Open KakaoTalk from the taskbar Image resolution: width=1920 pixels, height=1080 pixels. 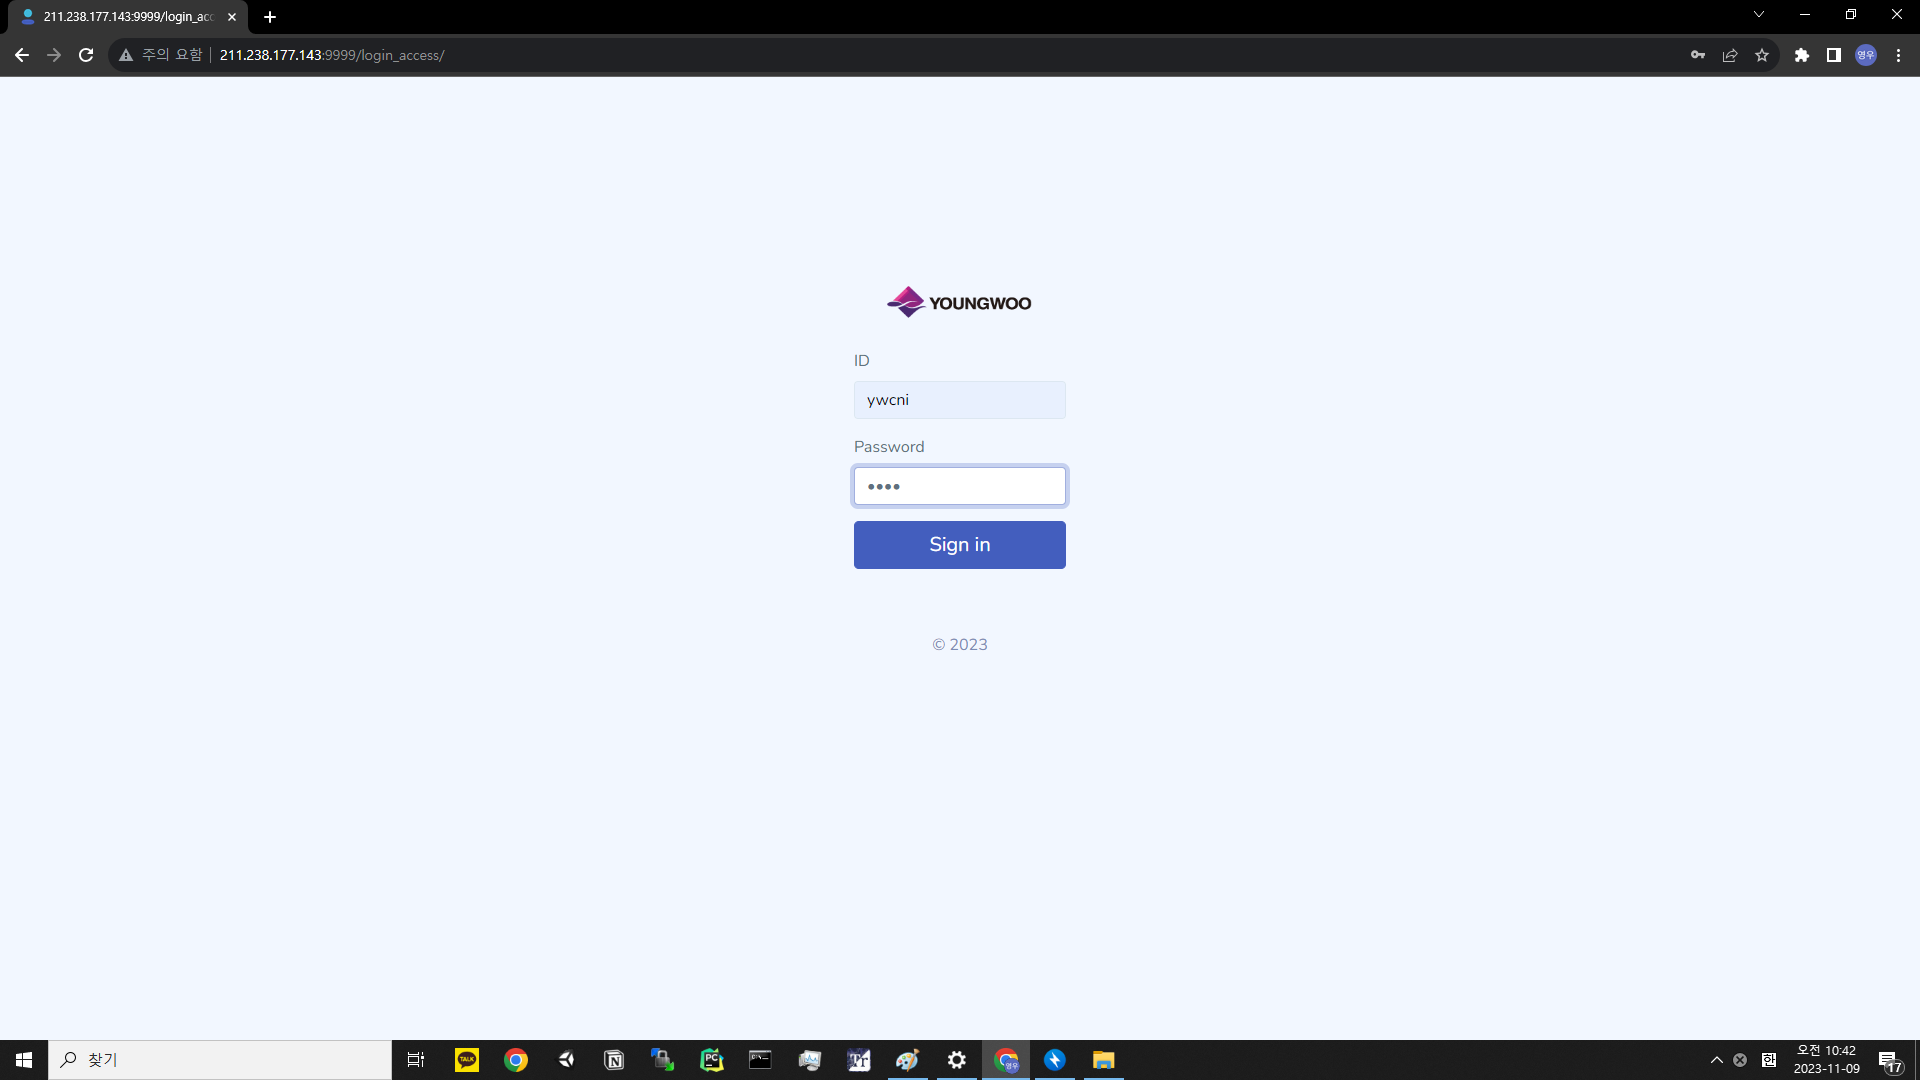[x=467, y=1060]
